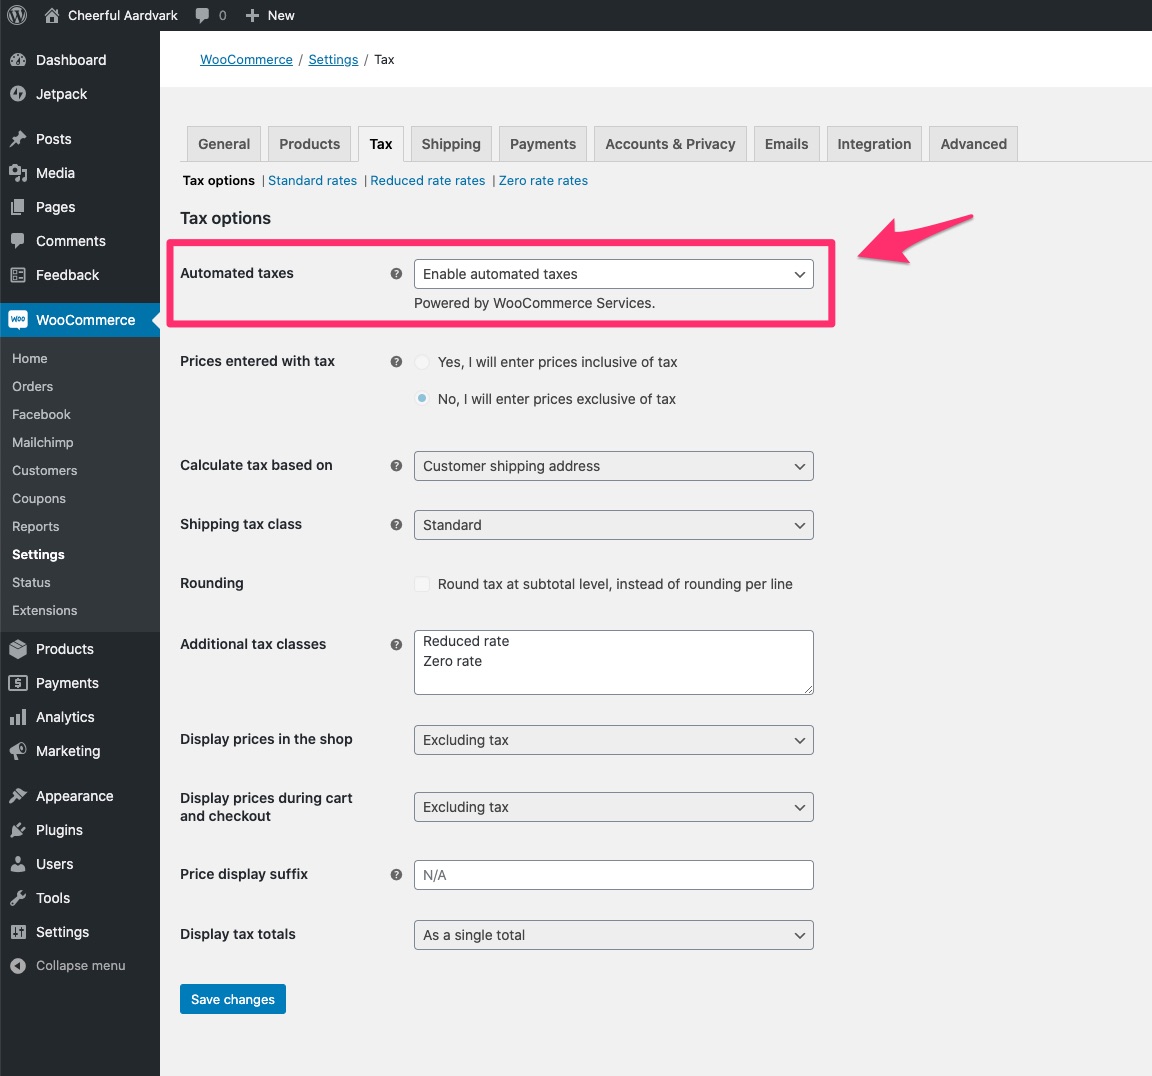Click help icon beside Calculate tax based on

click(396, 466)
